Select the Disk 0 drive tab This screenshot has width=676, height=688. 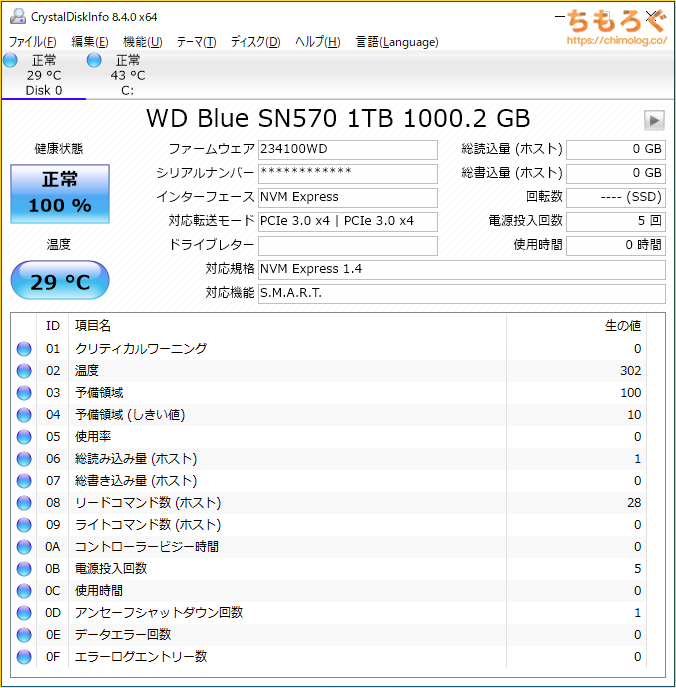point(43,75)
